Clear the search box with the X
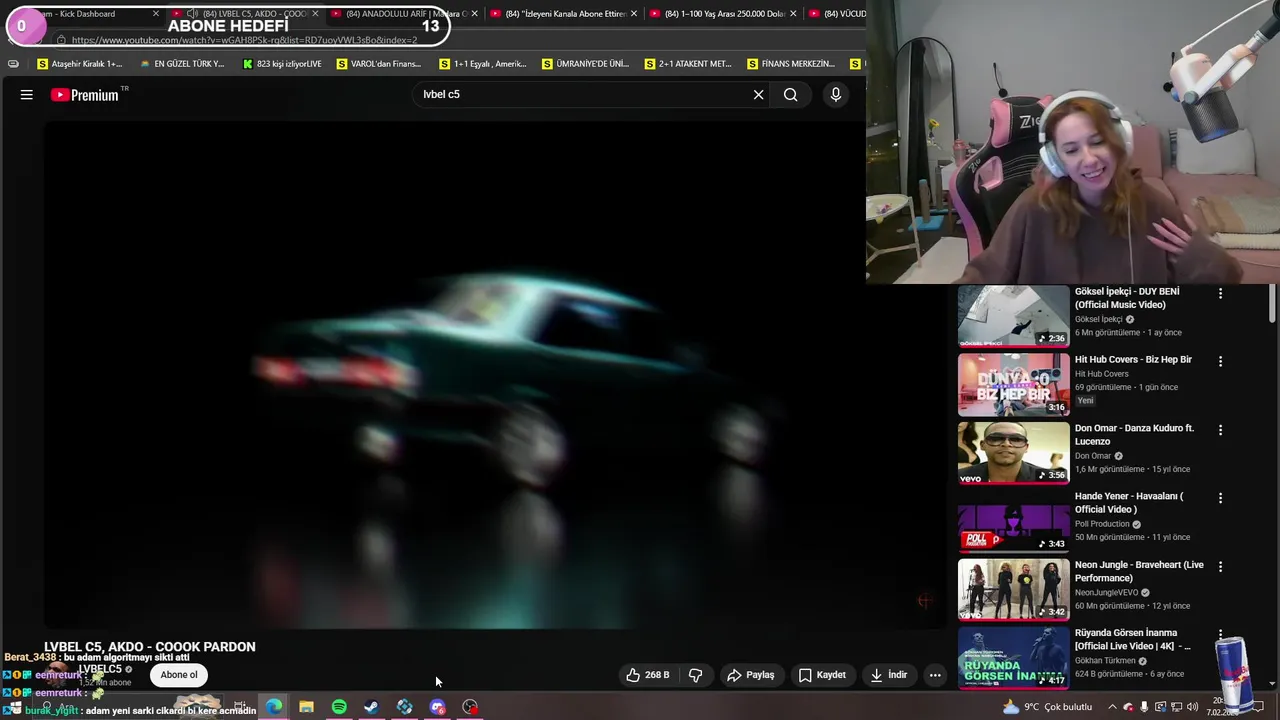This screenshot has height=720, width=1280. [x=758, y=95]
